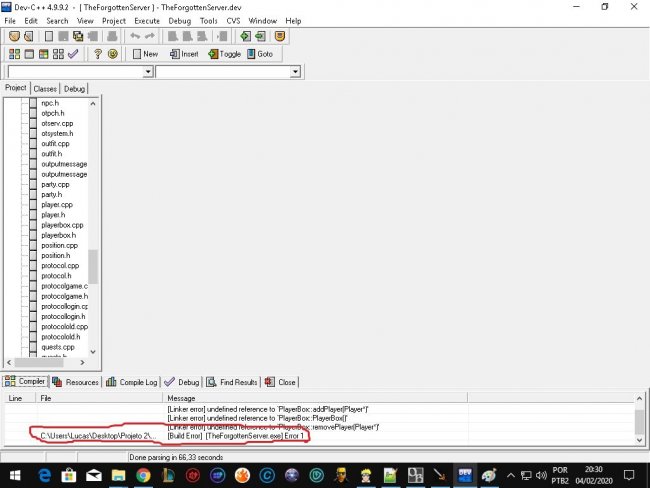This screenshot has height=488, width=650.
Task: Click the Compile and Run icon
Action: coord(44,54)
